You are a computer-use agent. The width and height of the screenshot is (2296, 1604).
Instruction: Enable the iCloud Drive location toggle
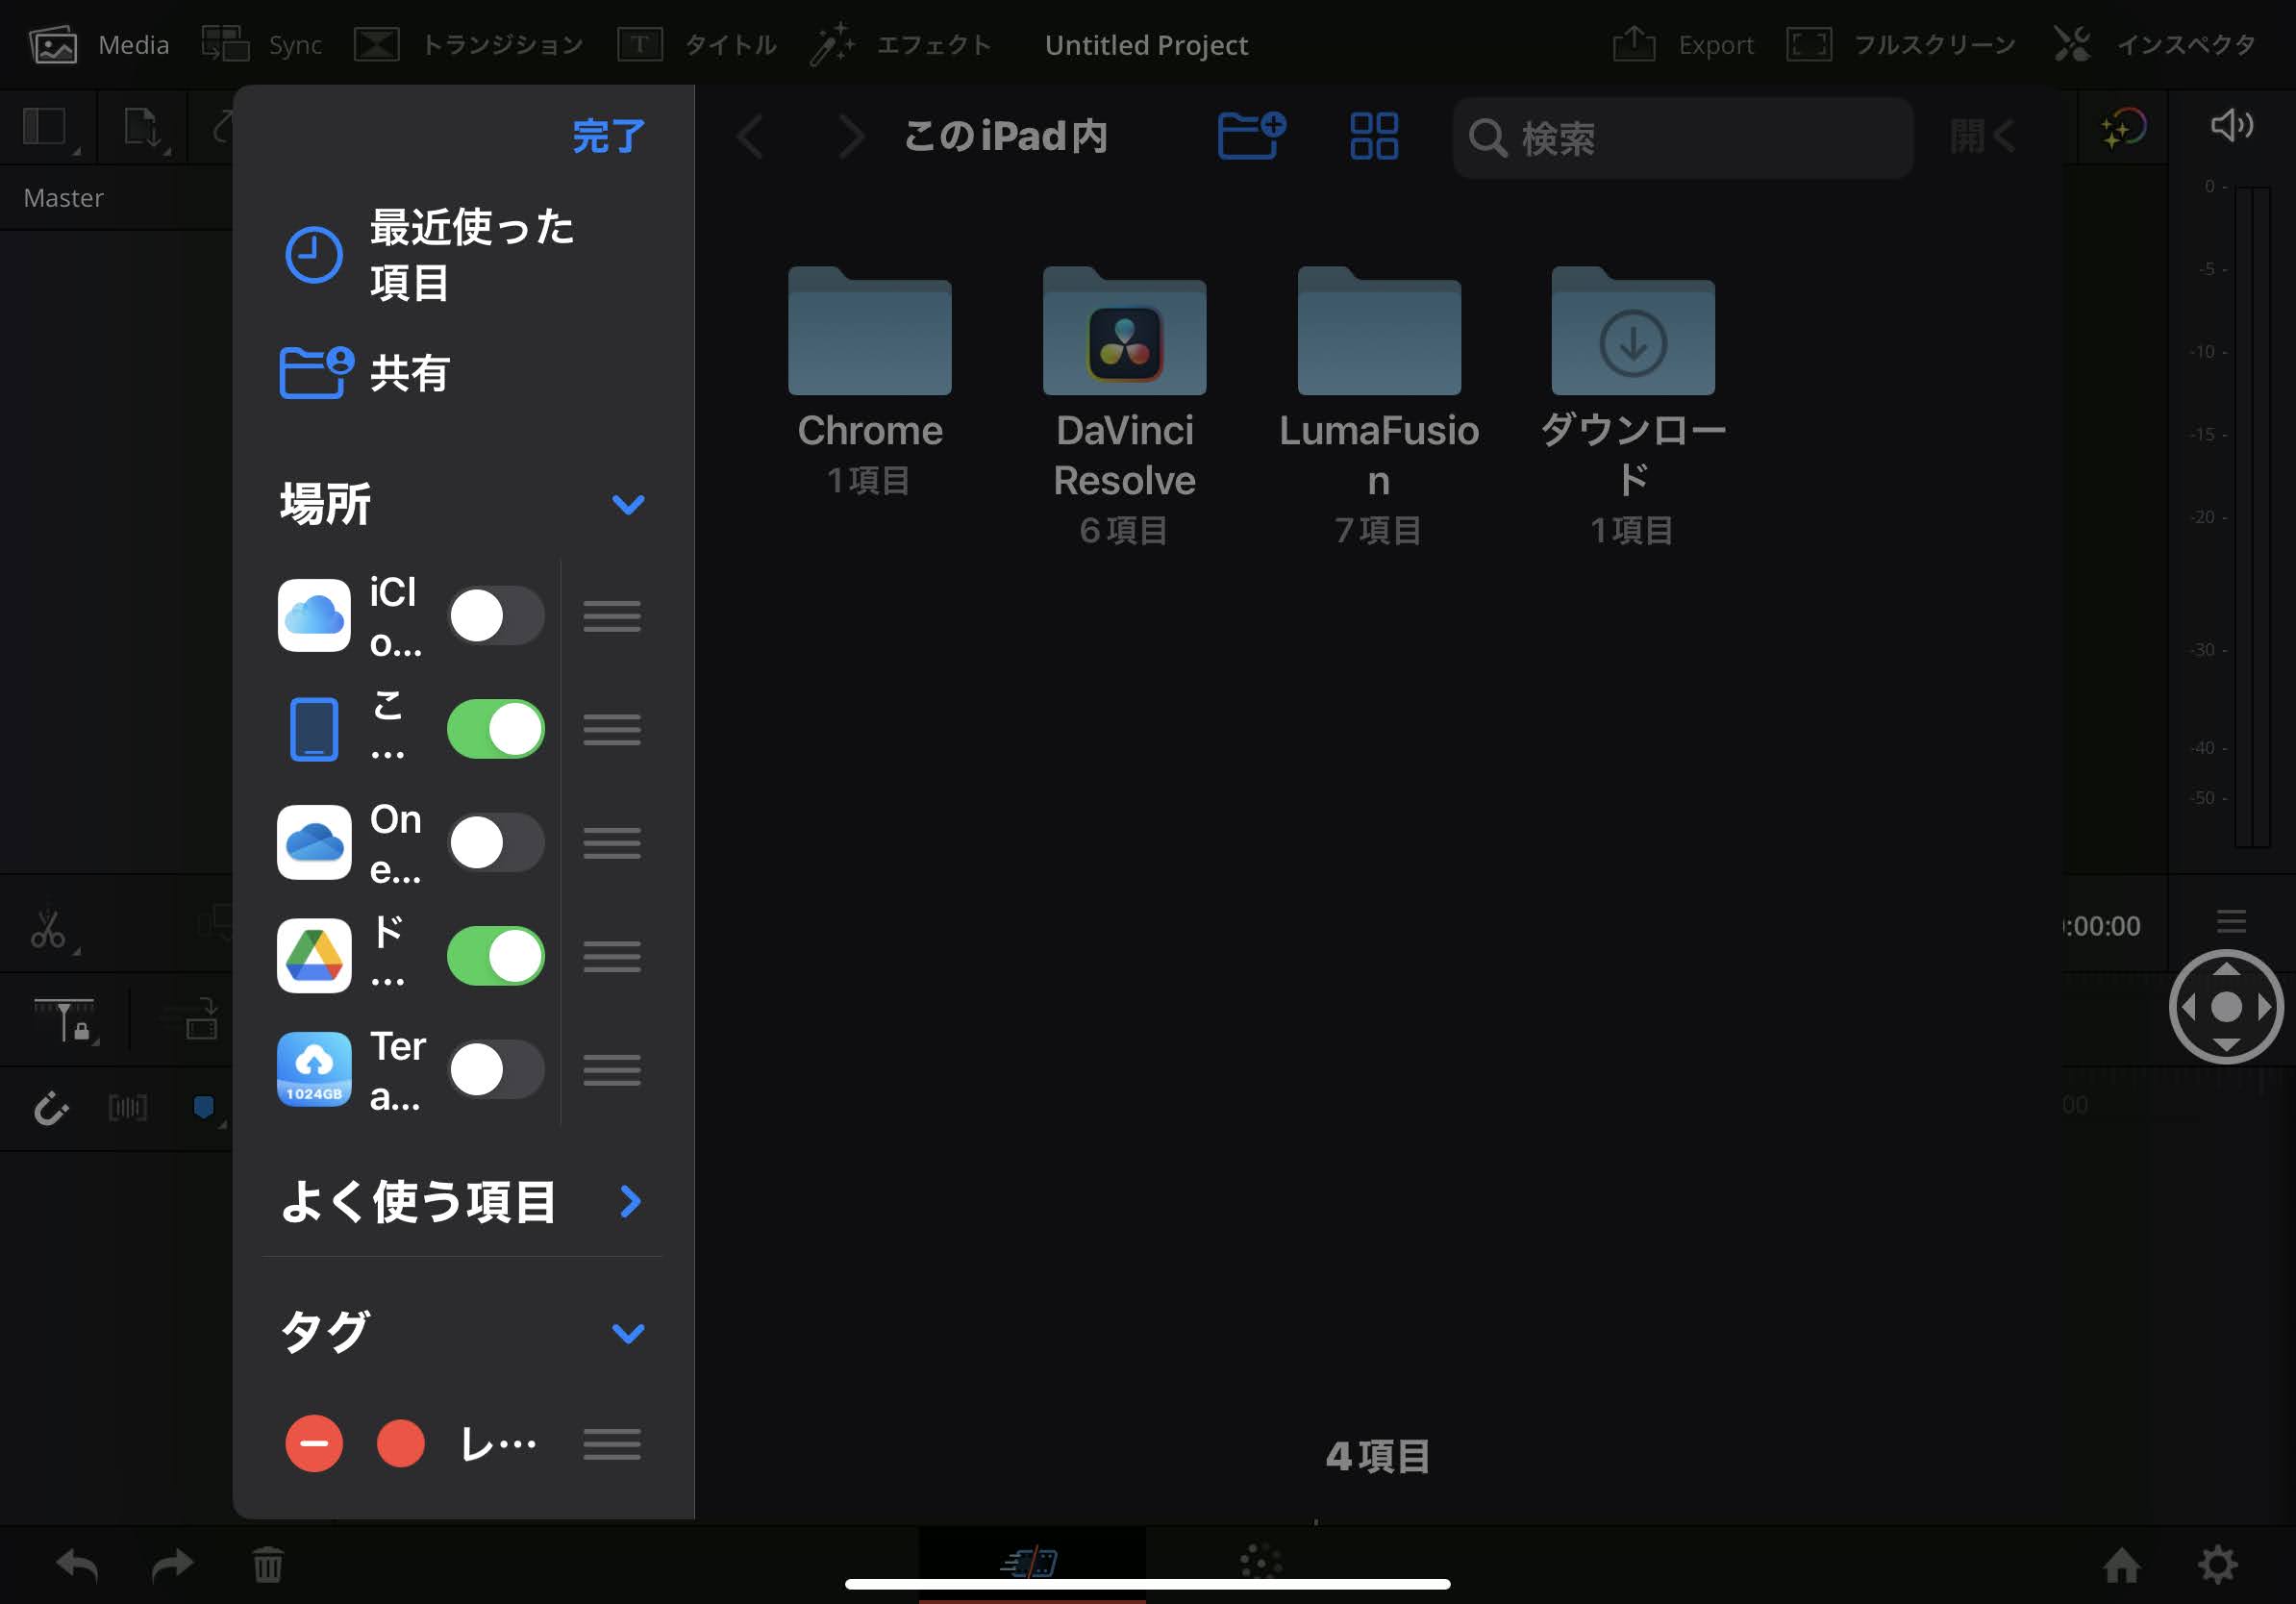(495, 616)
